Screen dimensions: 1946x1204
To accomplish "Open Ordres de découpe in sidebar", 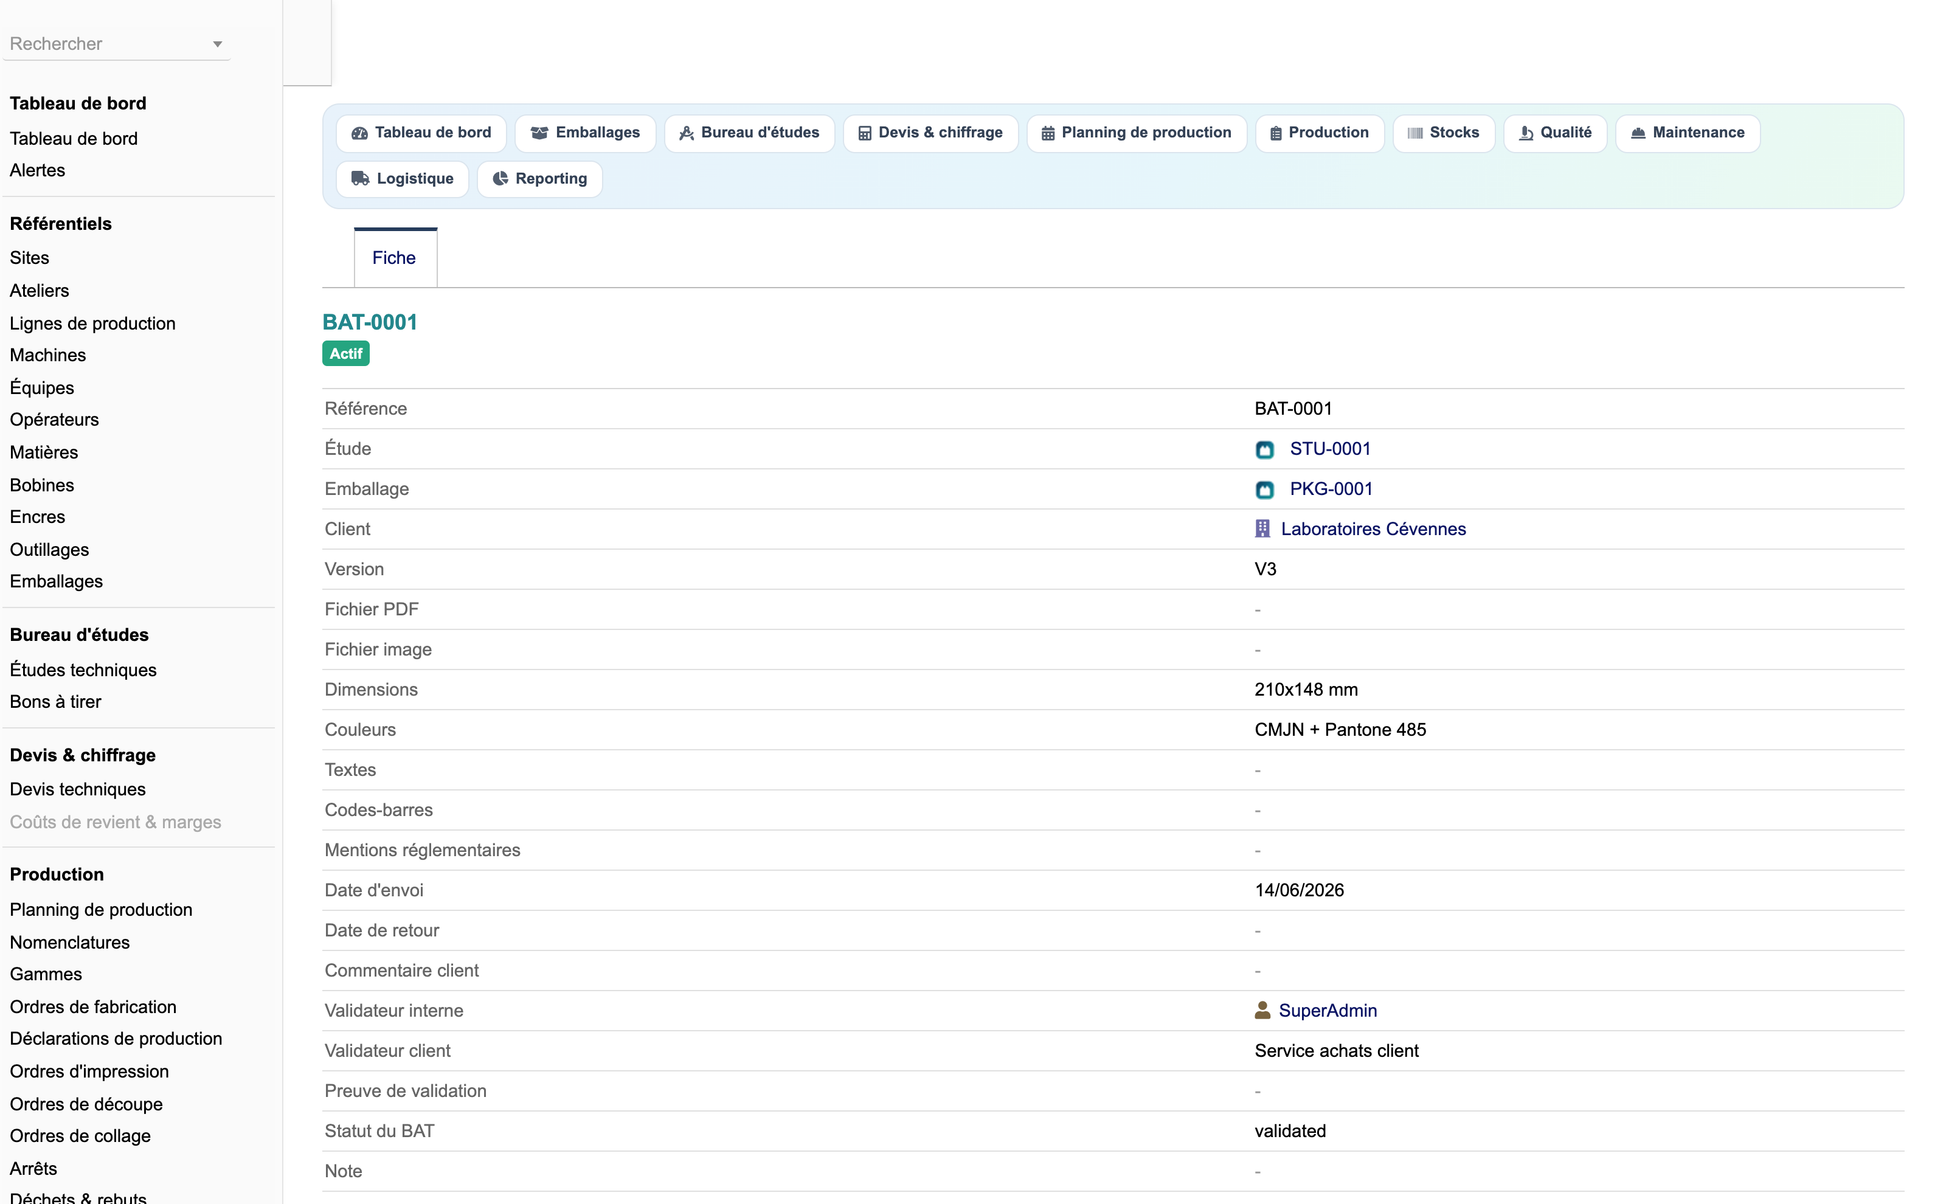I will (x=86, y=1104).
